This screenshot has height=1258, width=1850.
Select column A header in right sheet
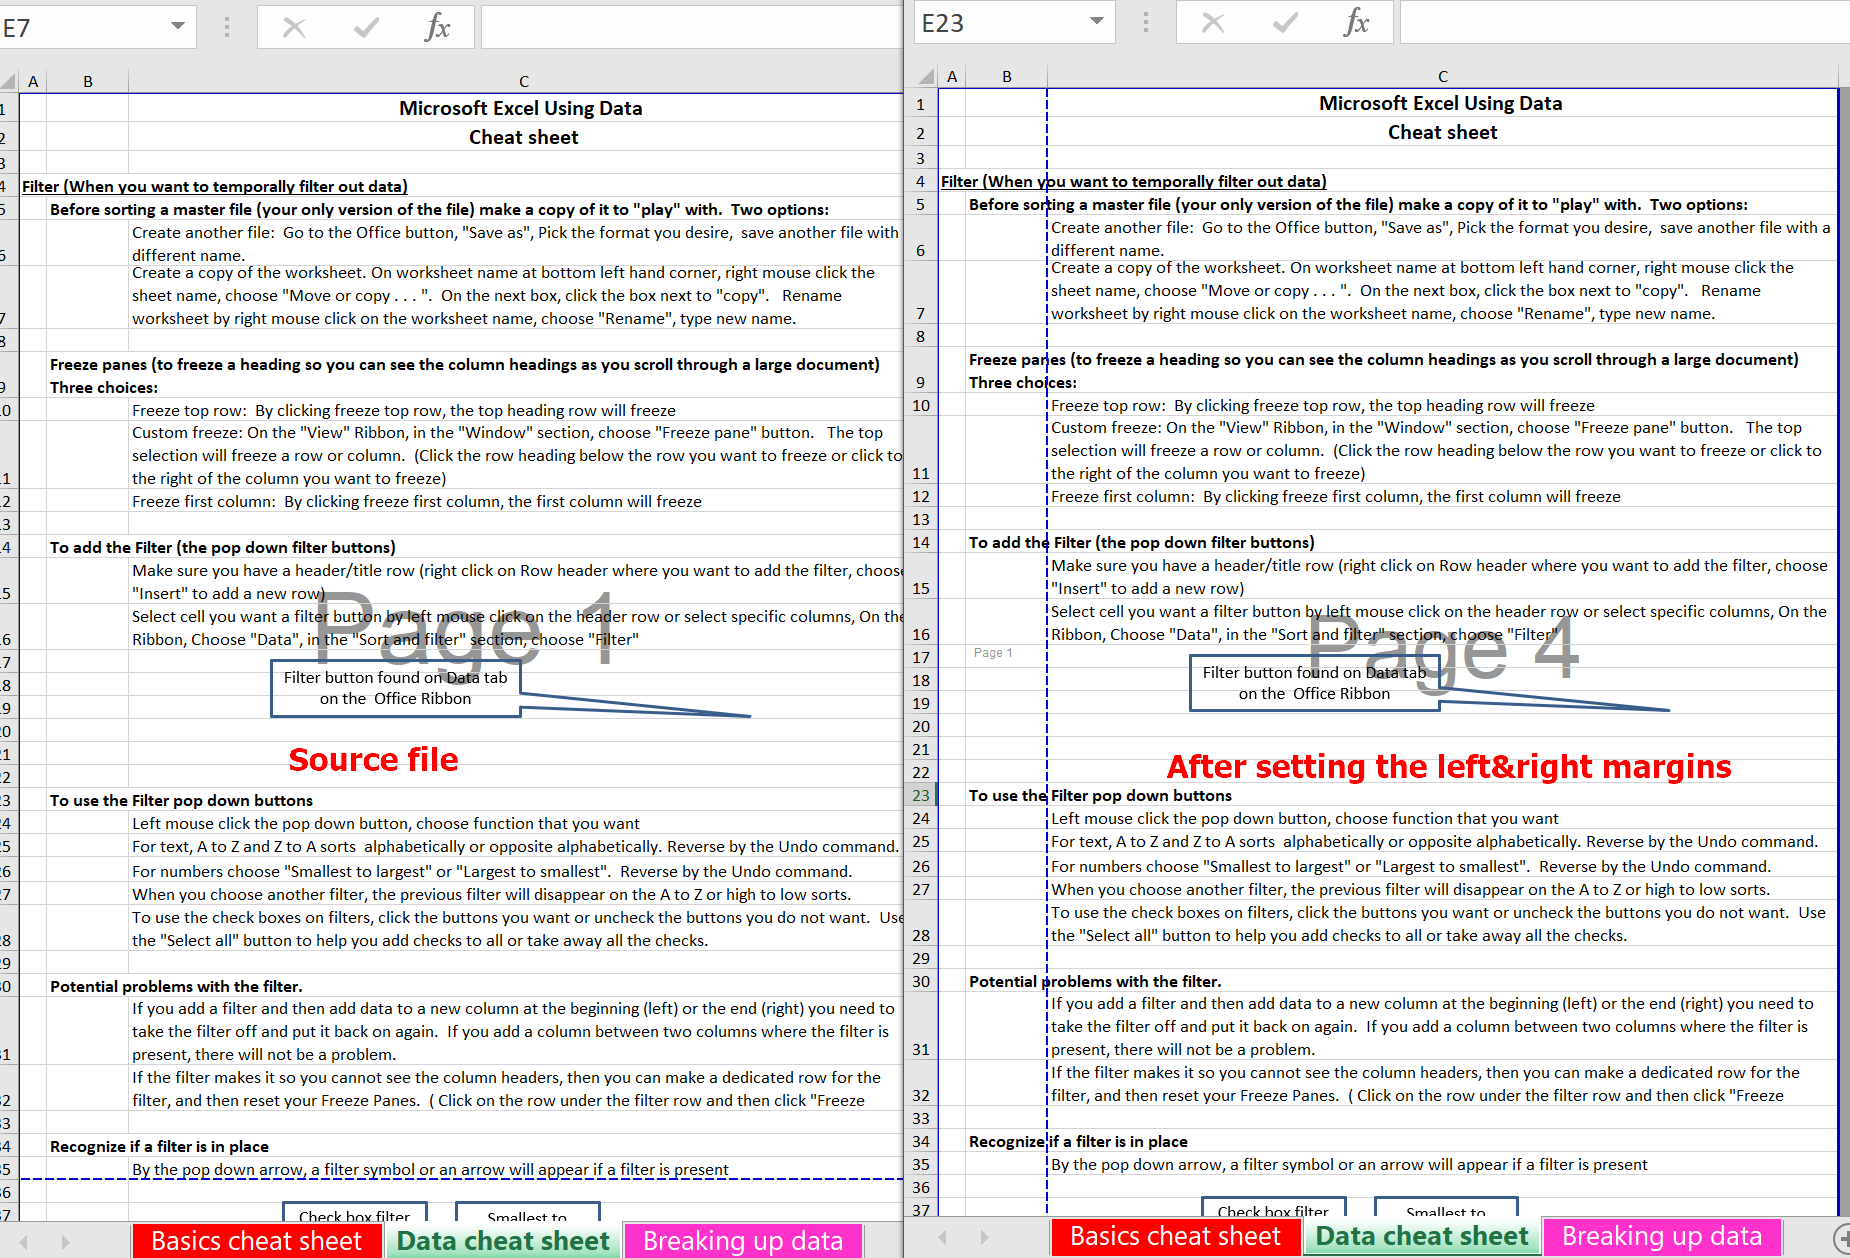[952, 76]
